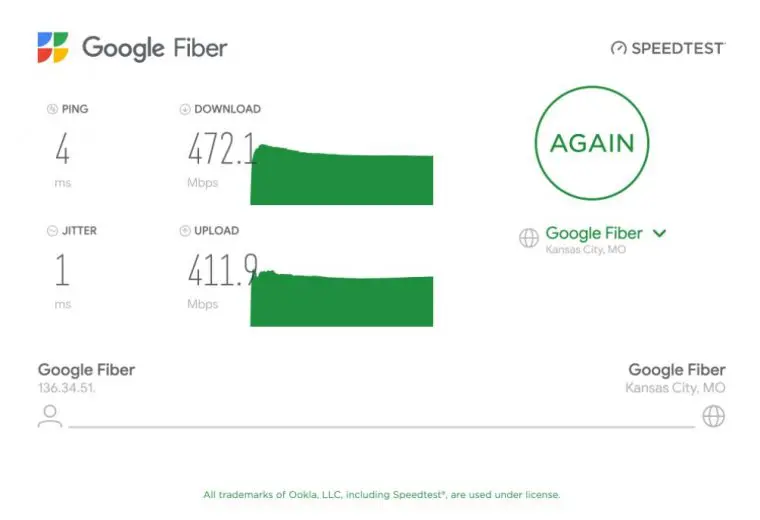Screen dimensions: 760x520
Task: Click the Speedtest gauge icon
Action: (x=618, y=48)
